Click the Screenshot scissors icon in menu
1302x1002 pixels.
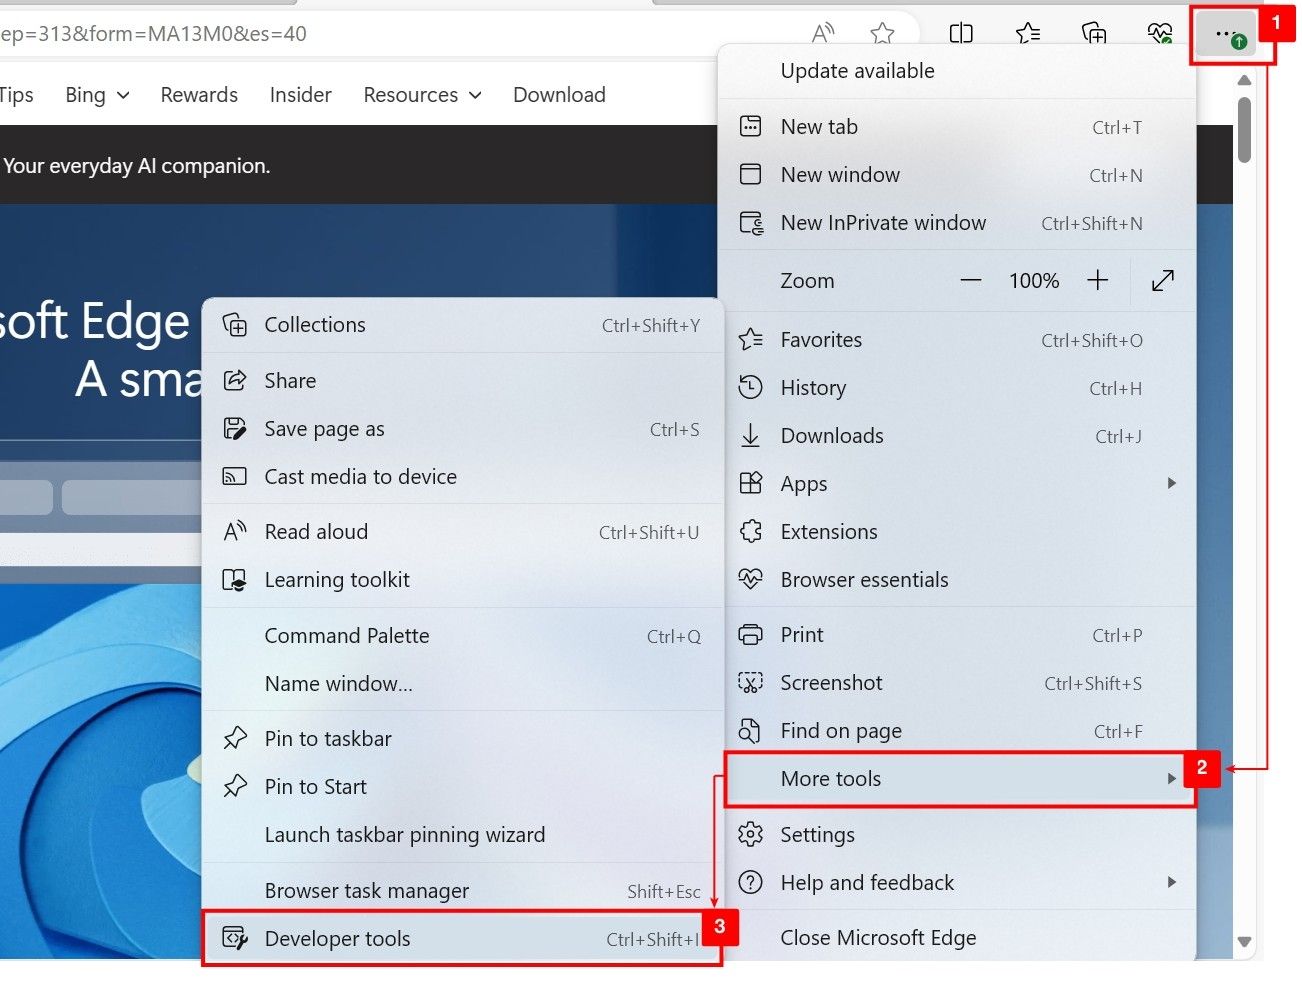tap(750, 683)
